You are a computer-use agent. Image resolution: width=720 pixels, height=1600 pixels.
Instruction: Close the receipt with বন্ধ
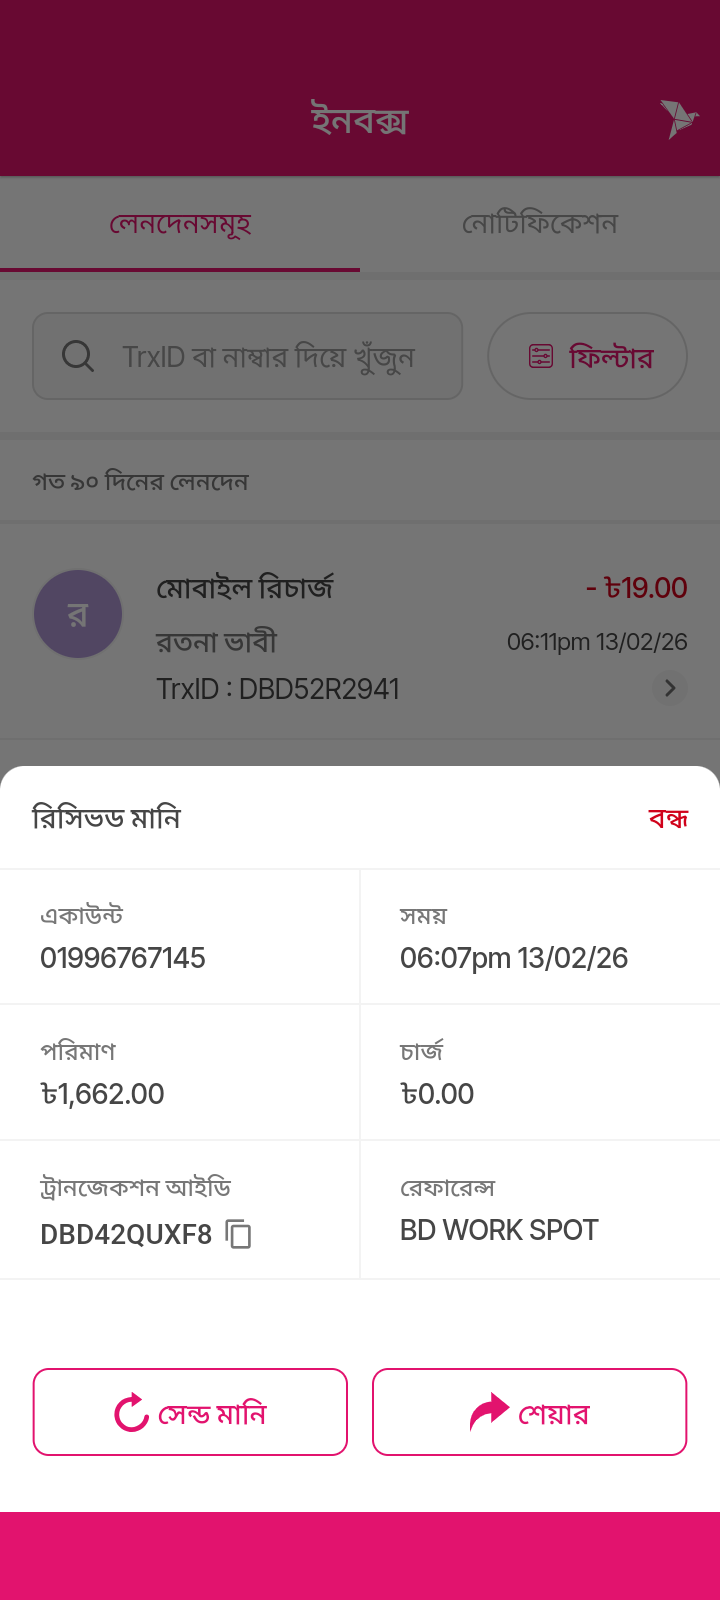(x=668, y=819)
